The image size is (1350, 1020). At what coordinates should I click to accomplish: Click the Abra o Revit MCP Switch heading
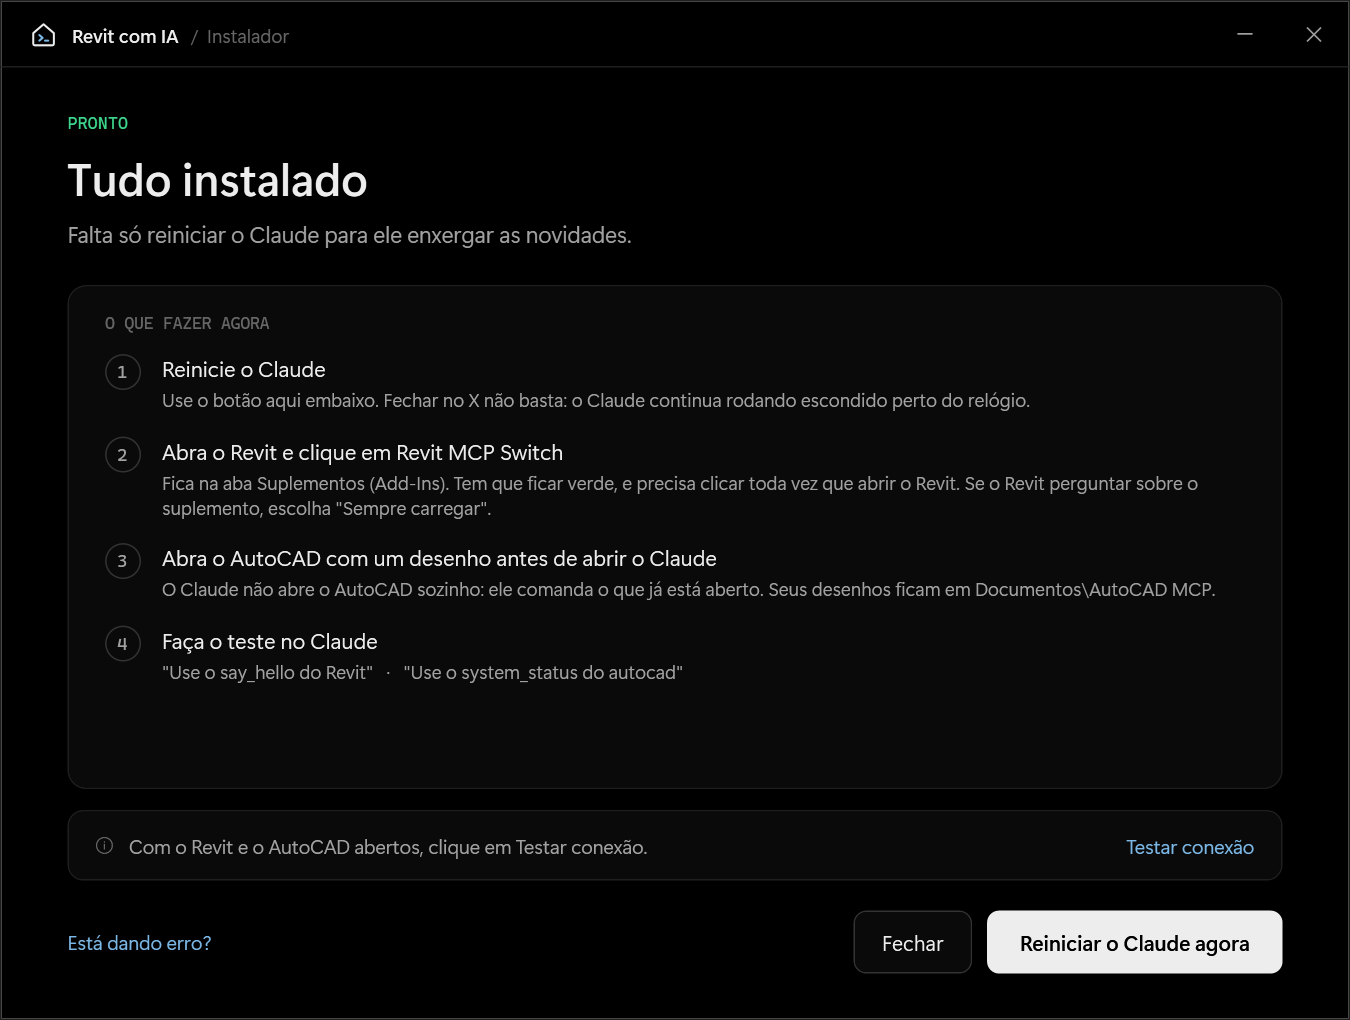pyautogui.click(x=362, y=453)
